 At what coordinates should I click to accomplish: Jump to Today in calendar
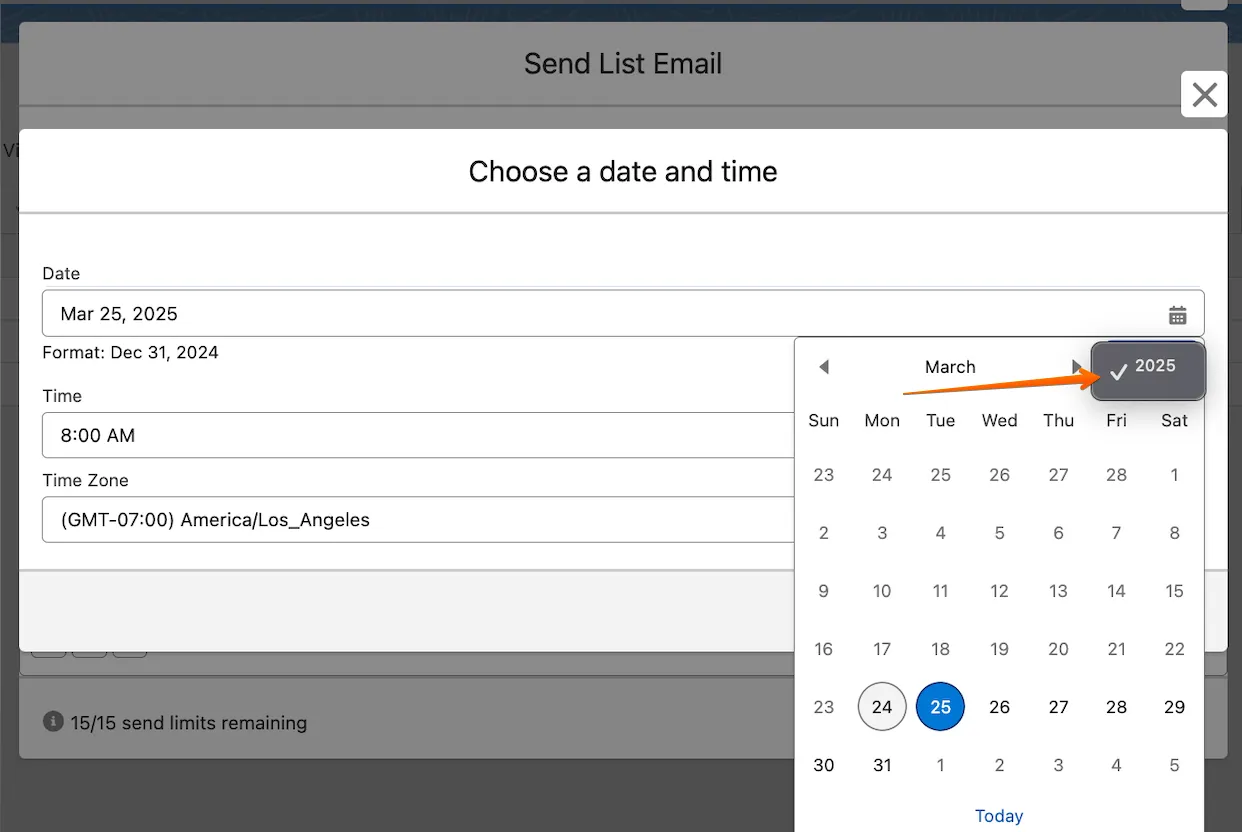(998, 816)
